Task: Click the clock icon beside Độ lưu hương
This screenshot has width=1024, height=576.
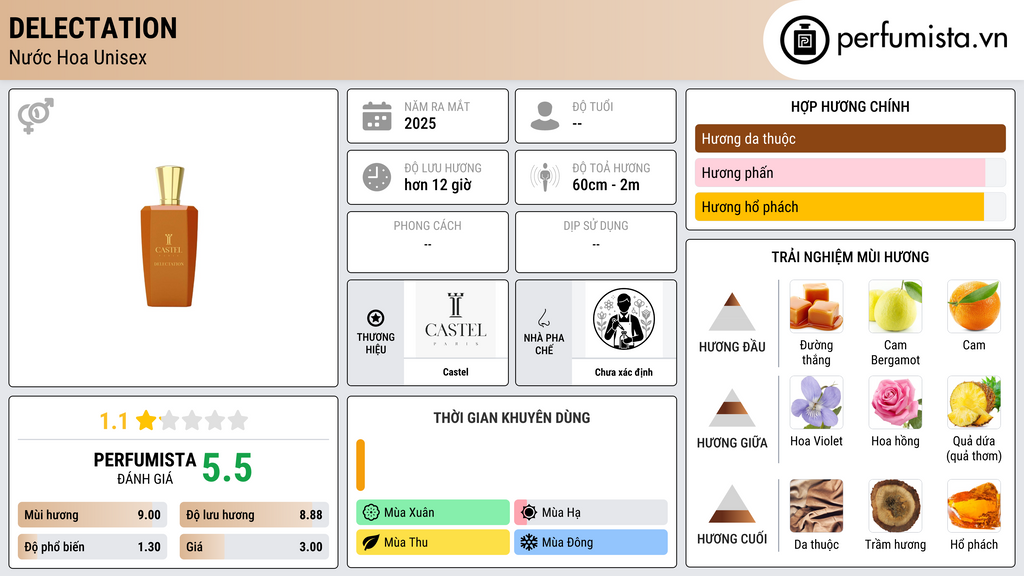Action: (377, 177)
